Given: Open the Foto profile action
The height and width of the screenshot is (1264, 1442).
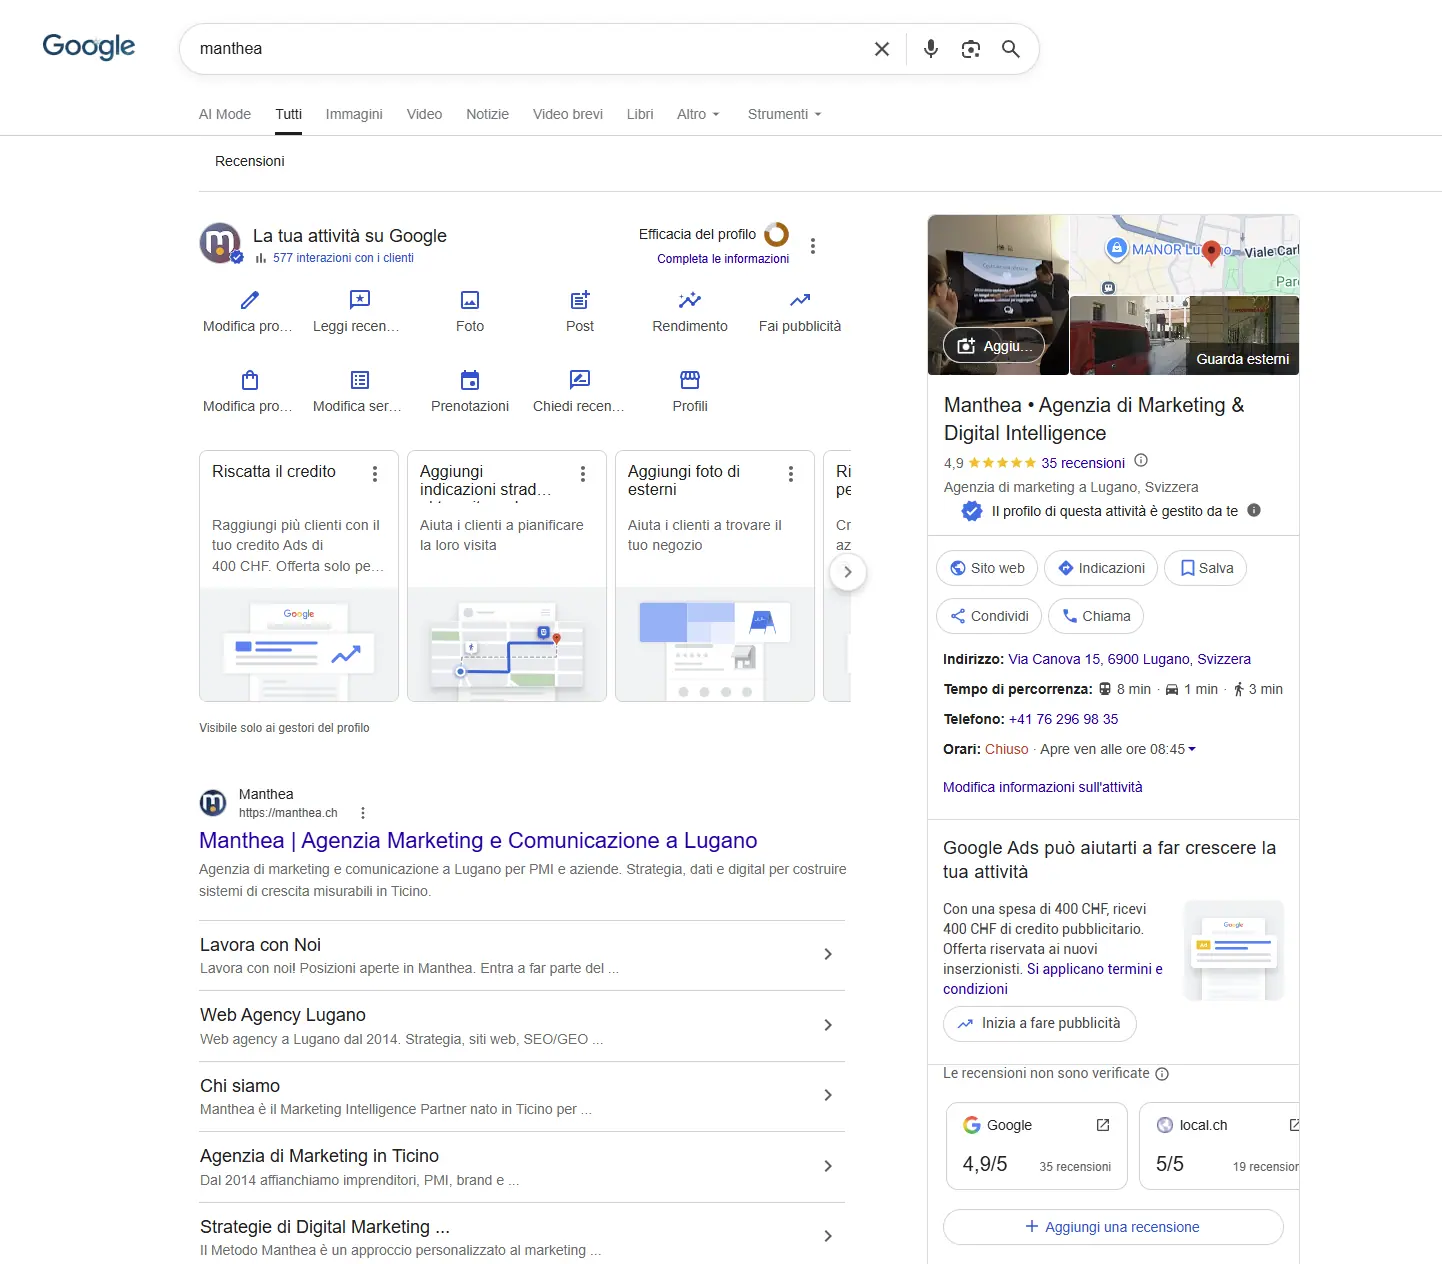Looking at the screenshot, I should tap(470, 312).
